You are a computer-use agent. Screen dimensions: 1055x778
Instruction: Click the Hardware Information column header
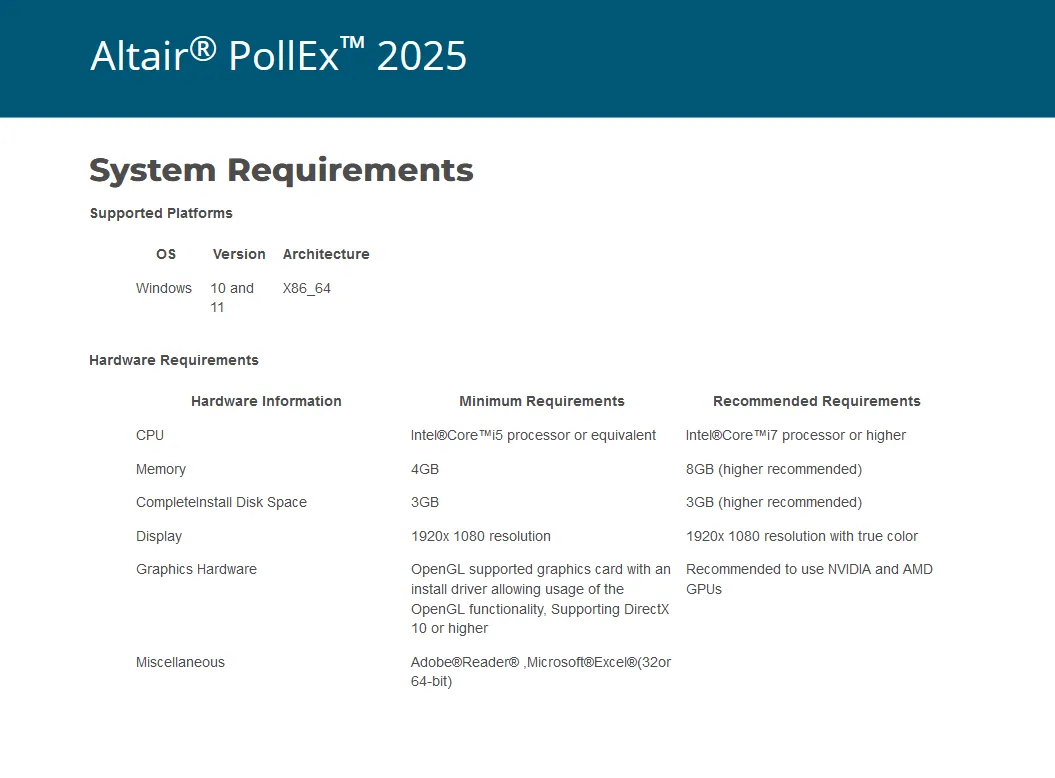click(x=266, y=401)
